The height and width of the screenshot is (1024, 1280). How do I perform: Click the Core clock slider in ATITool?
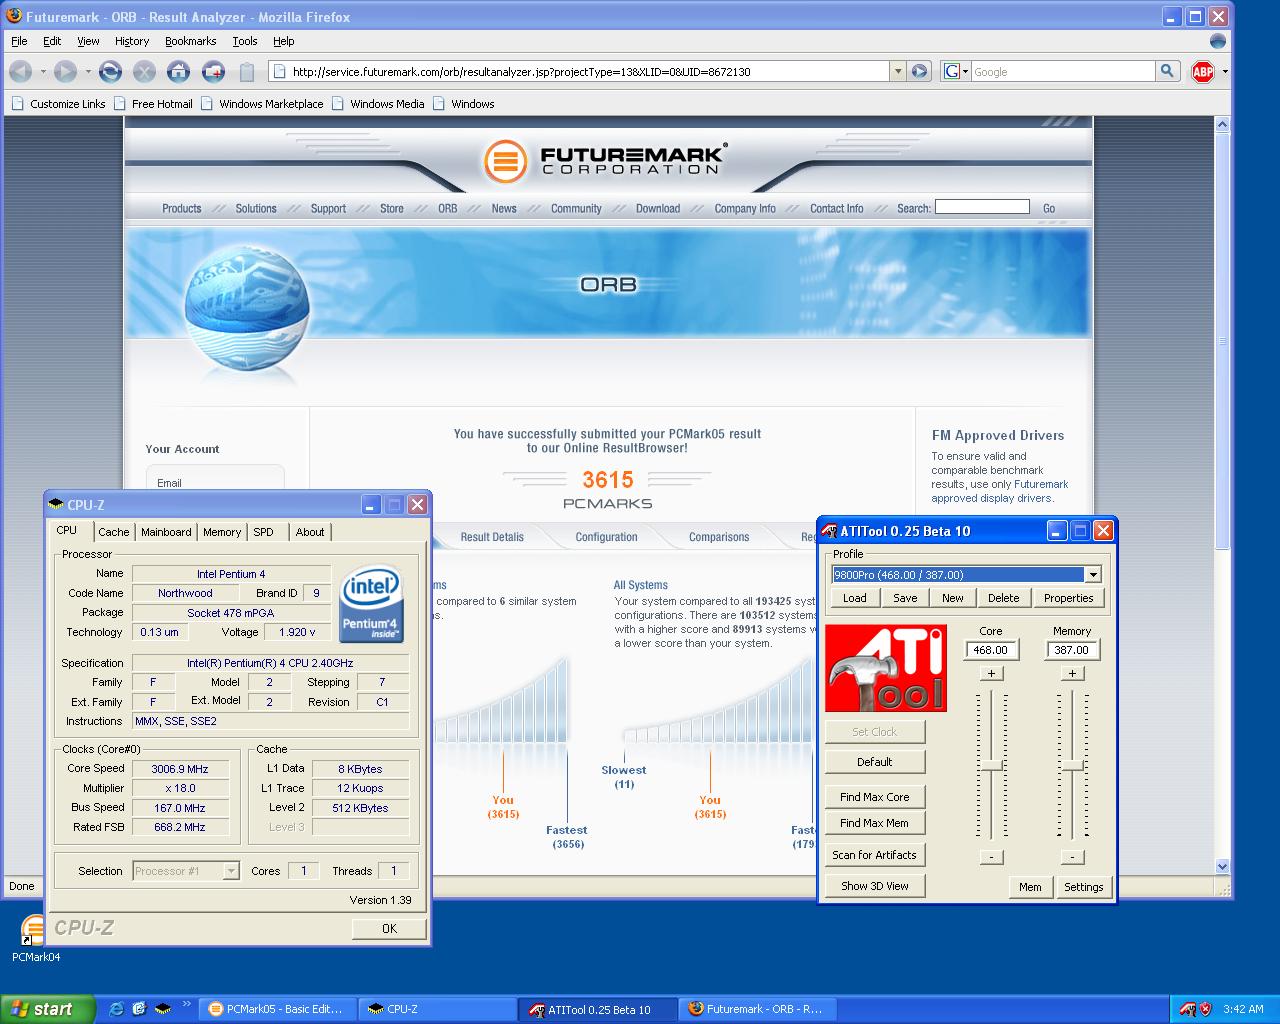click(x=991, y=765)
